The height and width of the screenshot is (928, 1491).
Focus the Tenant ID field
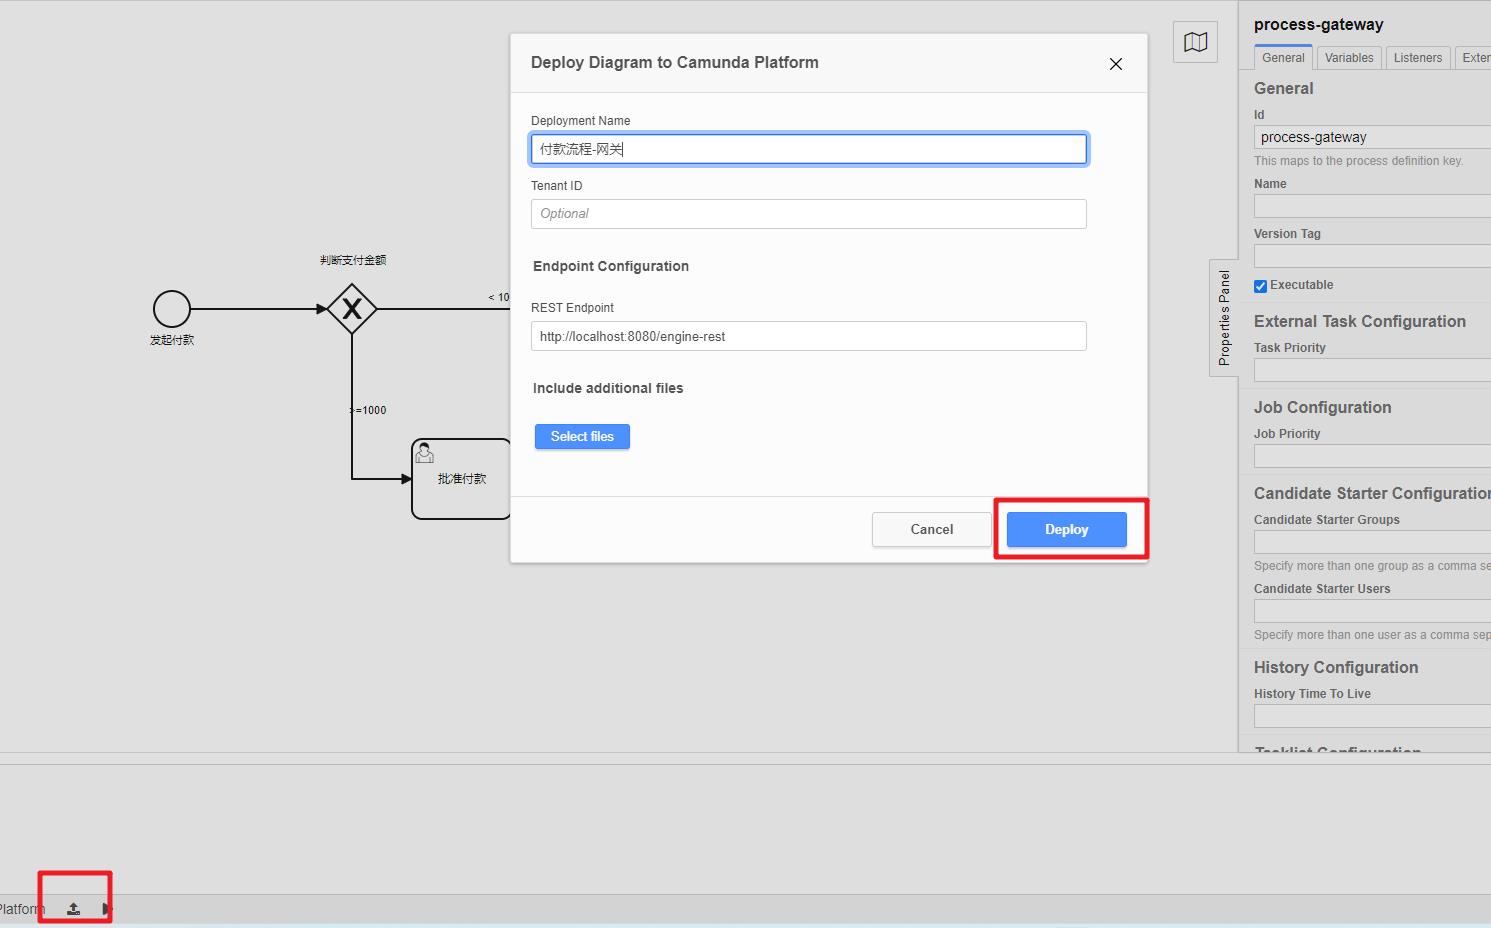[x=809, y=214]
